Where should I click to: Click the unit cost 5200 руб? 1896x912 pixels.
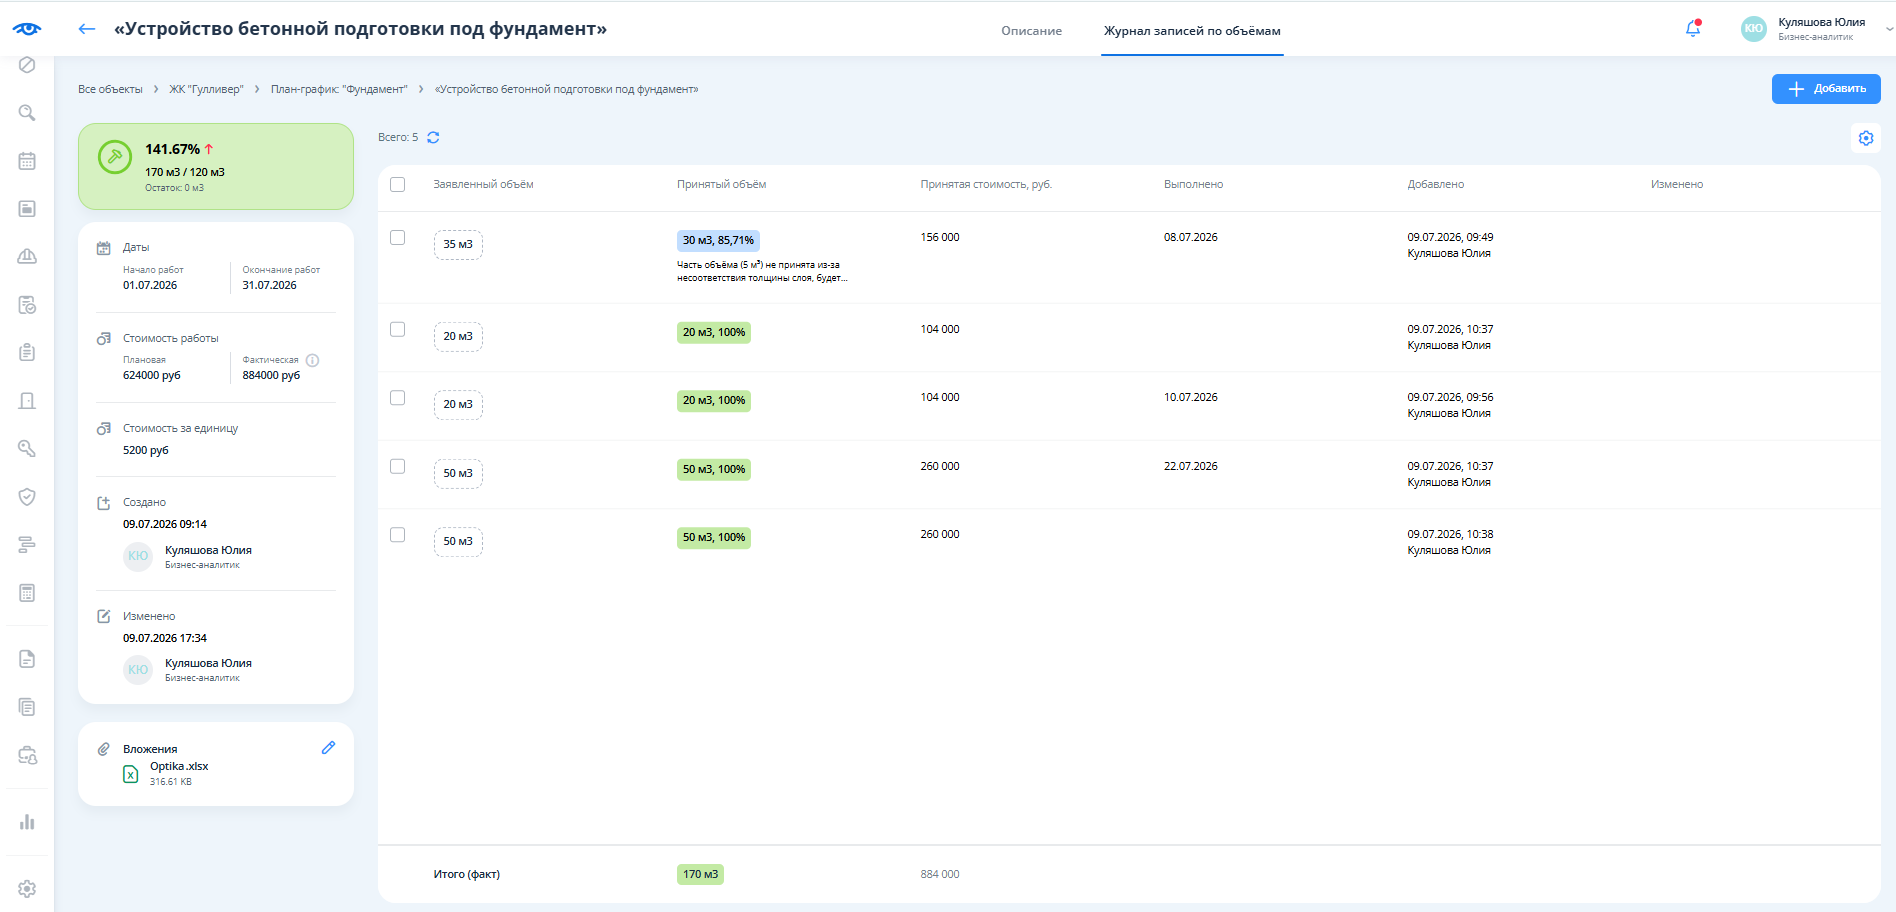point(146,450)
